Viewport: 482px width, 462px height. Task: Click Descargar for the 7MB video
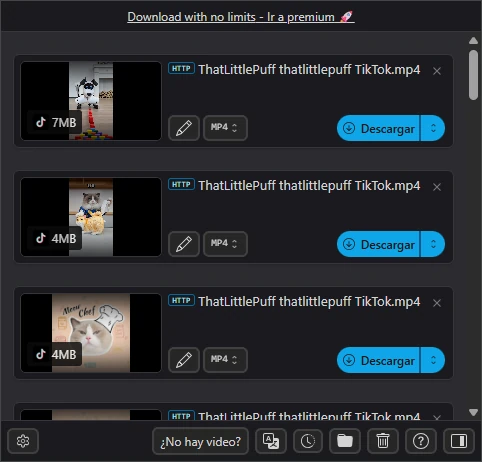(378, 128)
